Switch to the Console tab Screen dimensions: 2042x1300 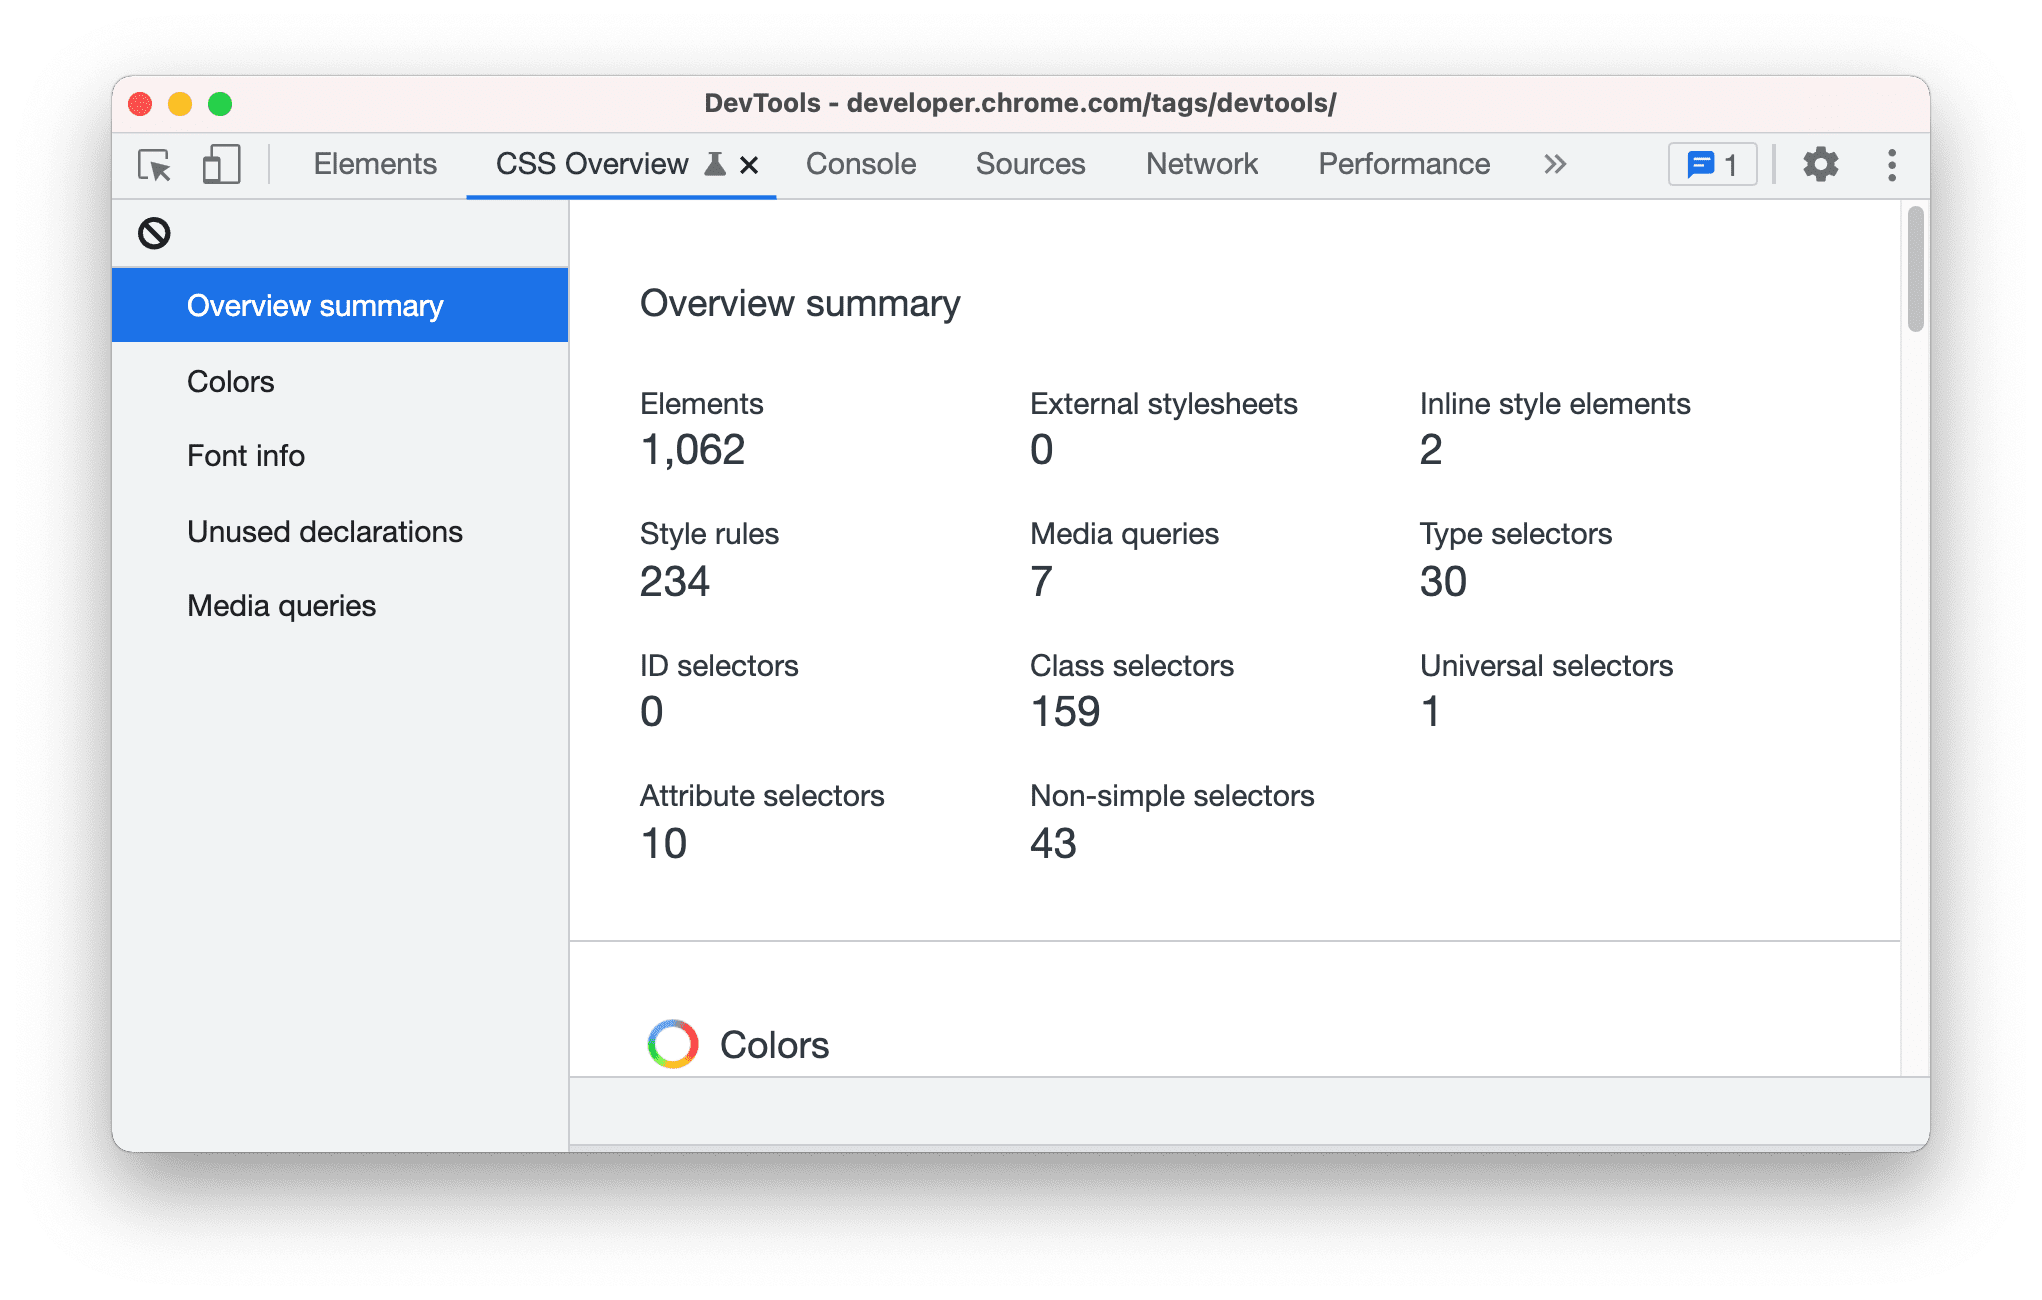[x=862, y=164]
